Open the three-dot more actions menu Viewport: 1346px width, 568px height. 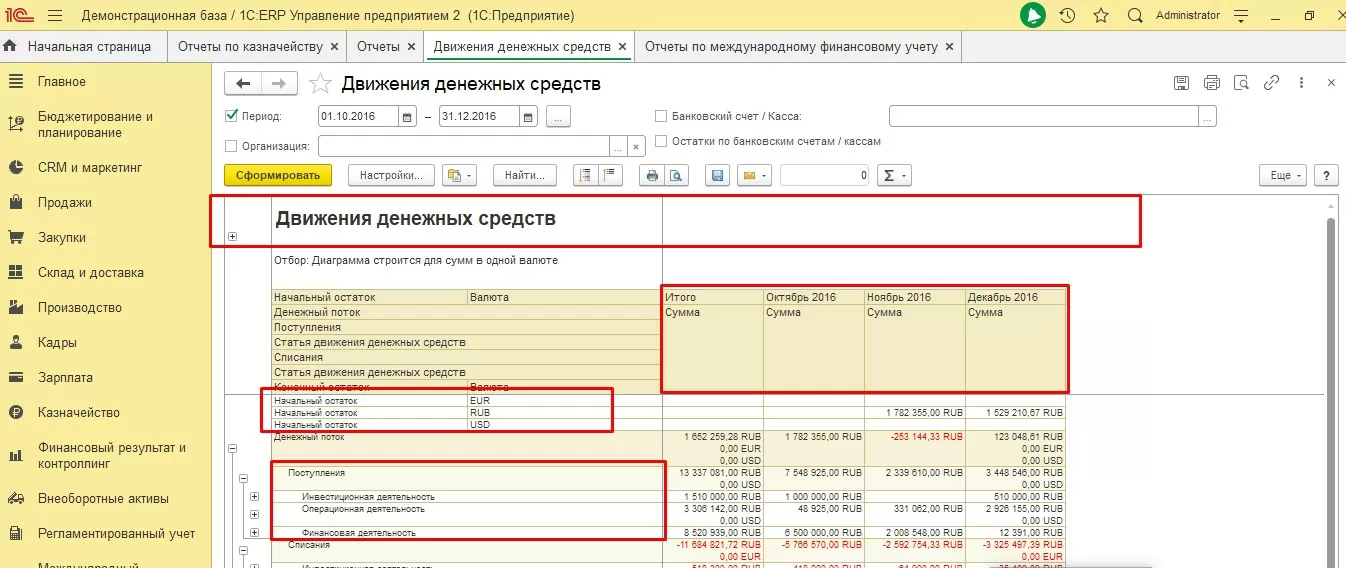click(x=1303, y=84)
